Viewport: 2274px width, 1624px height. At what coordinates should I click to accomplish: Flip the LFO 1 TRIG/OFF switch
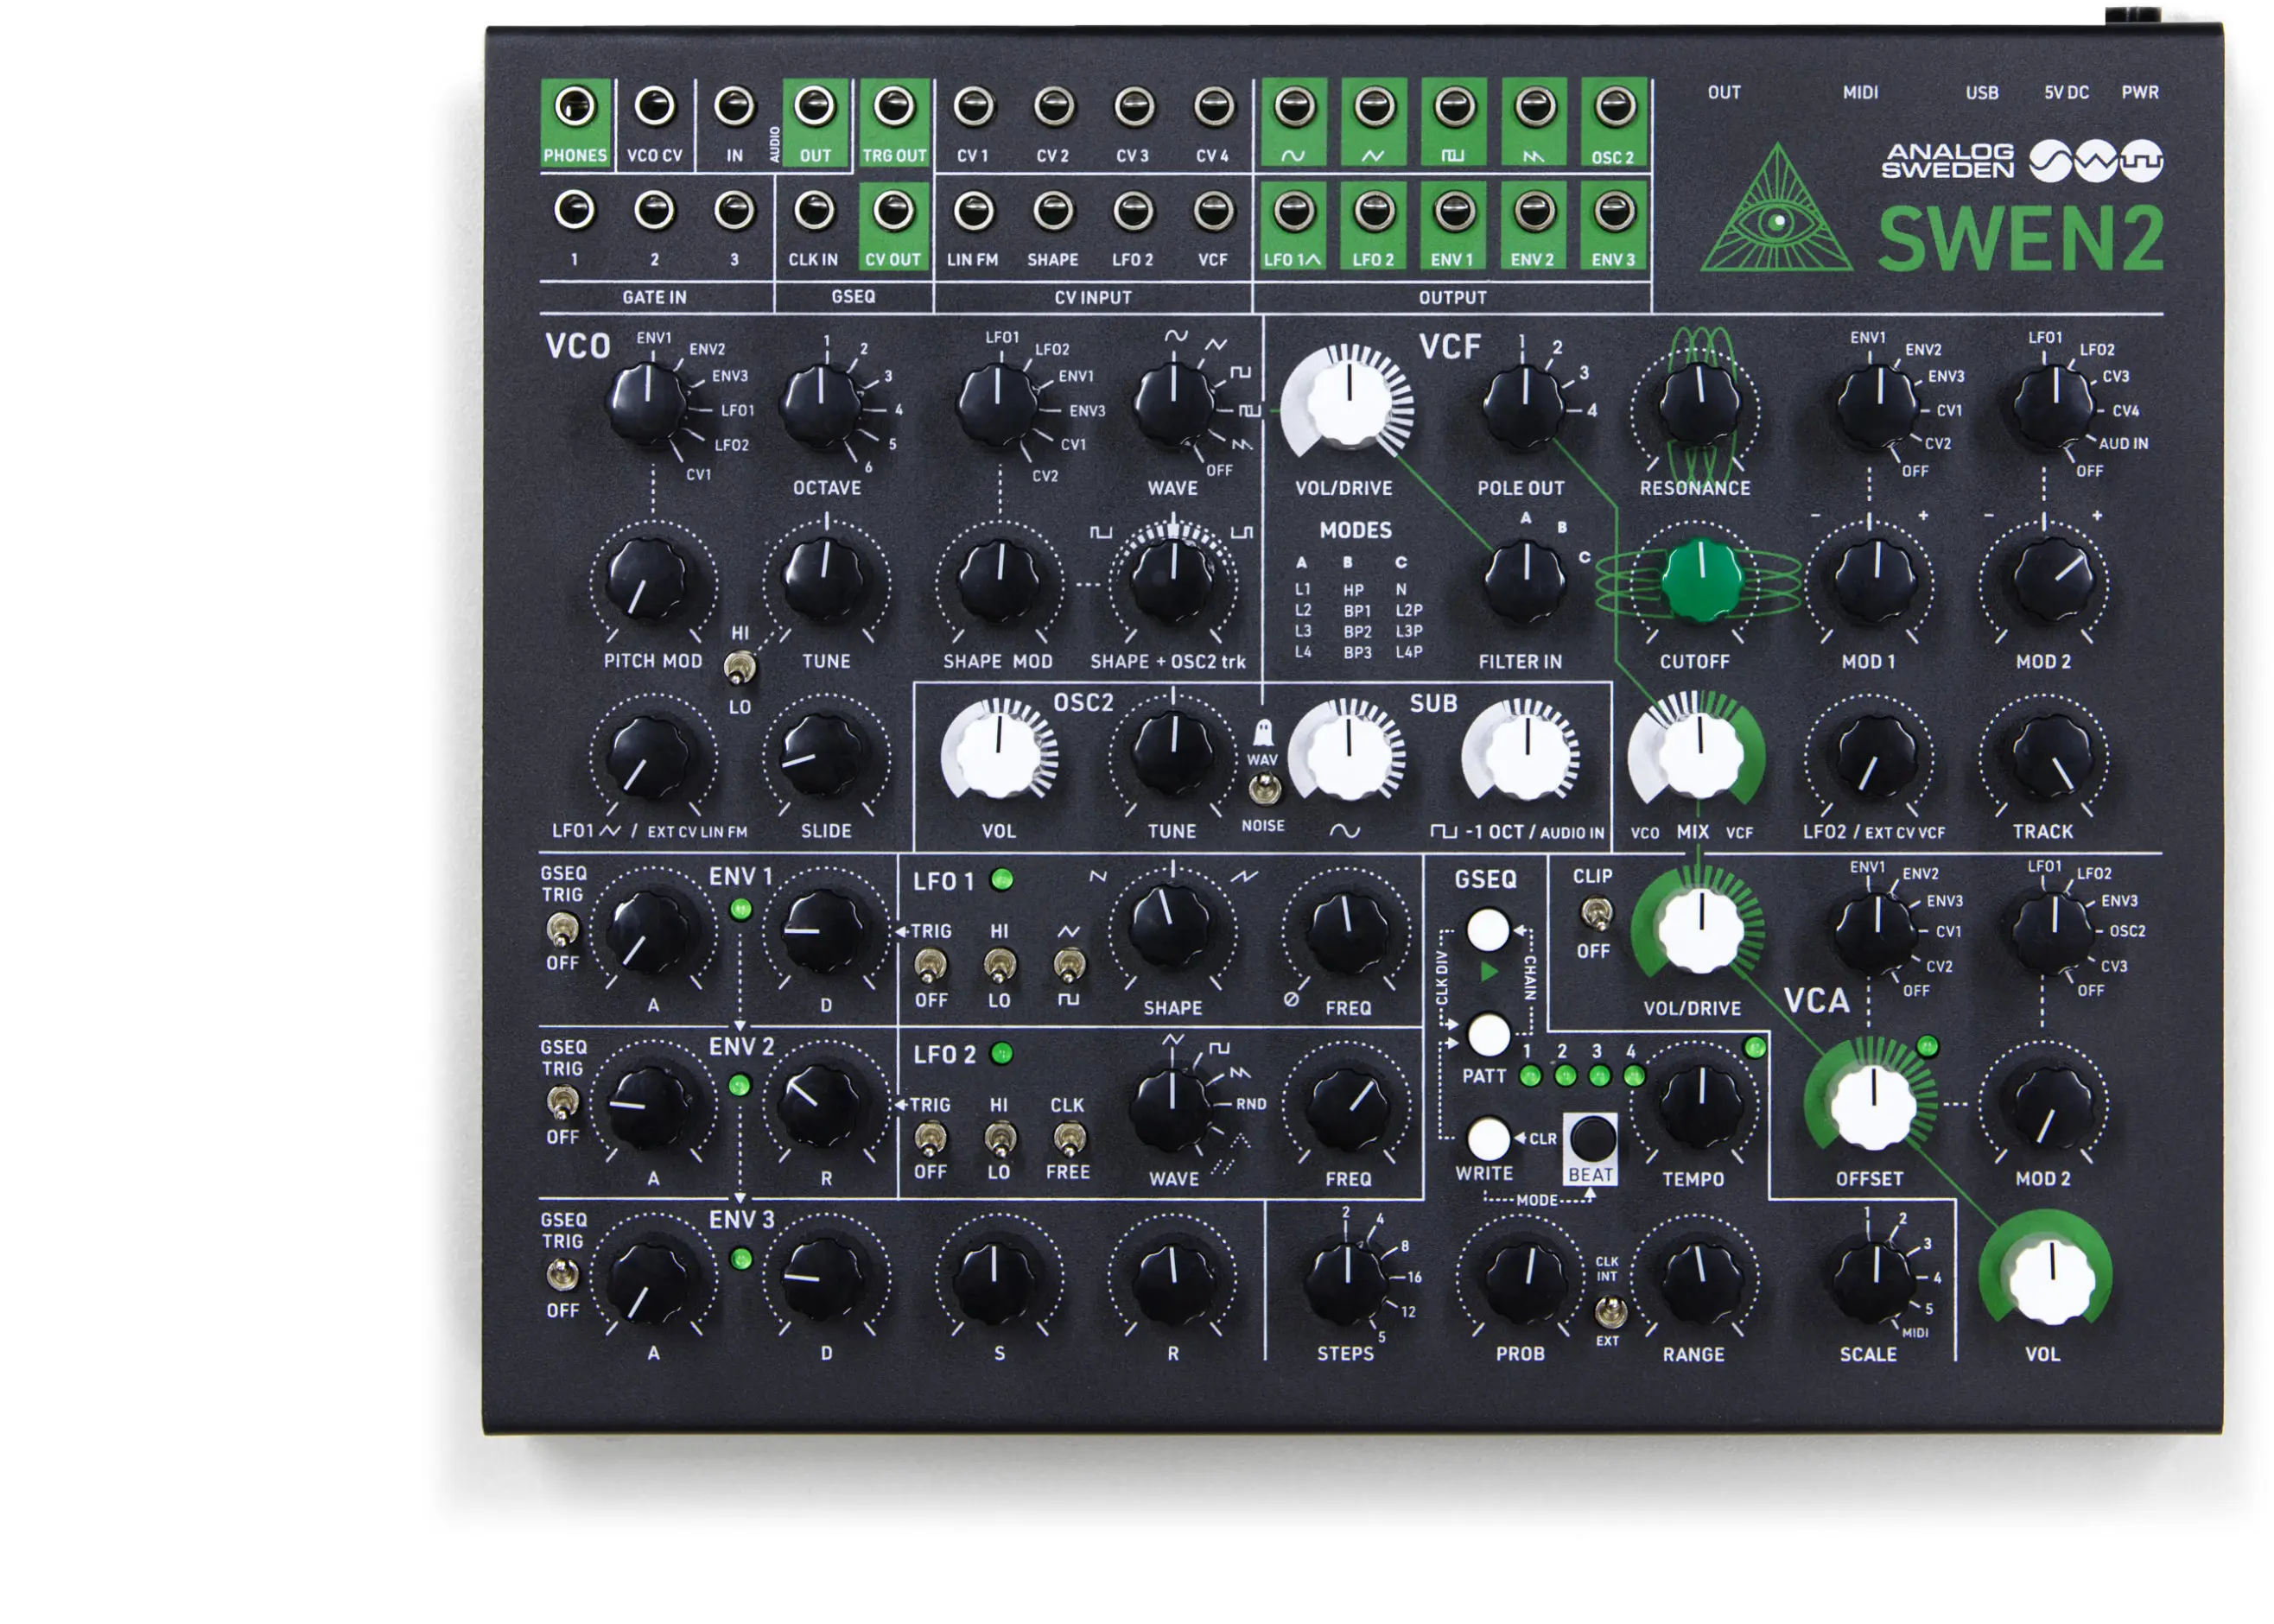click(930, 967)
